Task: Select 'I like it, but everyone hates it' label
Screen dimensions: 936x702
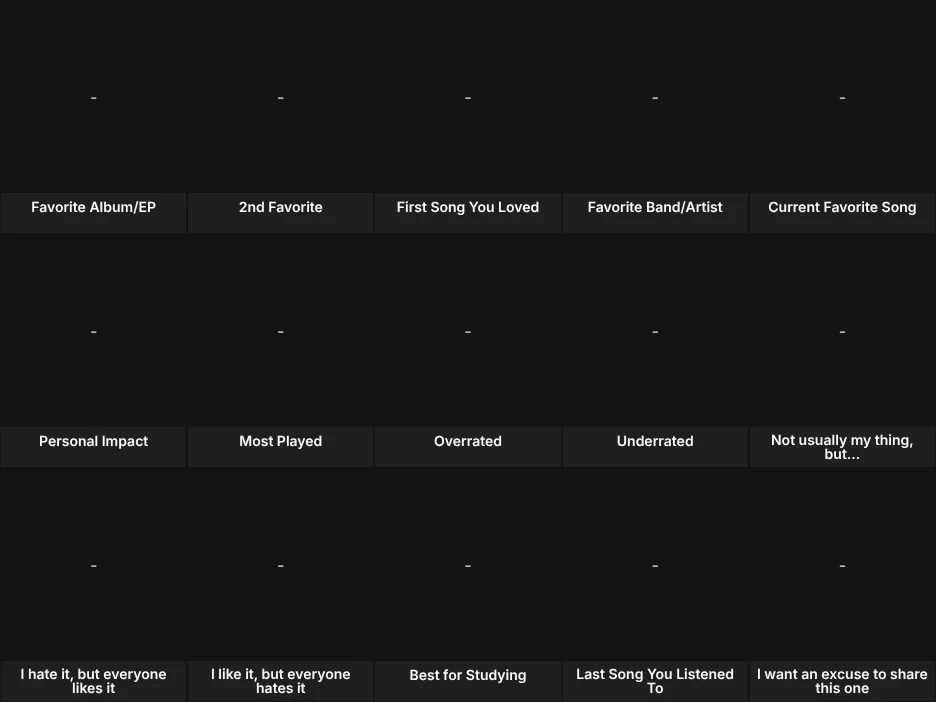Action: 281,681
